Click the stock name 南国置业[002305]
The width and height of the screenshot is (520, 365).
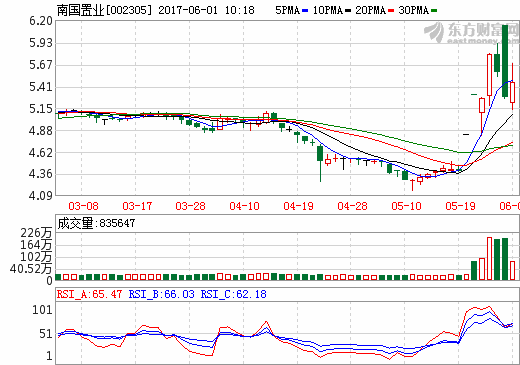click(104, 10)
